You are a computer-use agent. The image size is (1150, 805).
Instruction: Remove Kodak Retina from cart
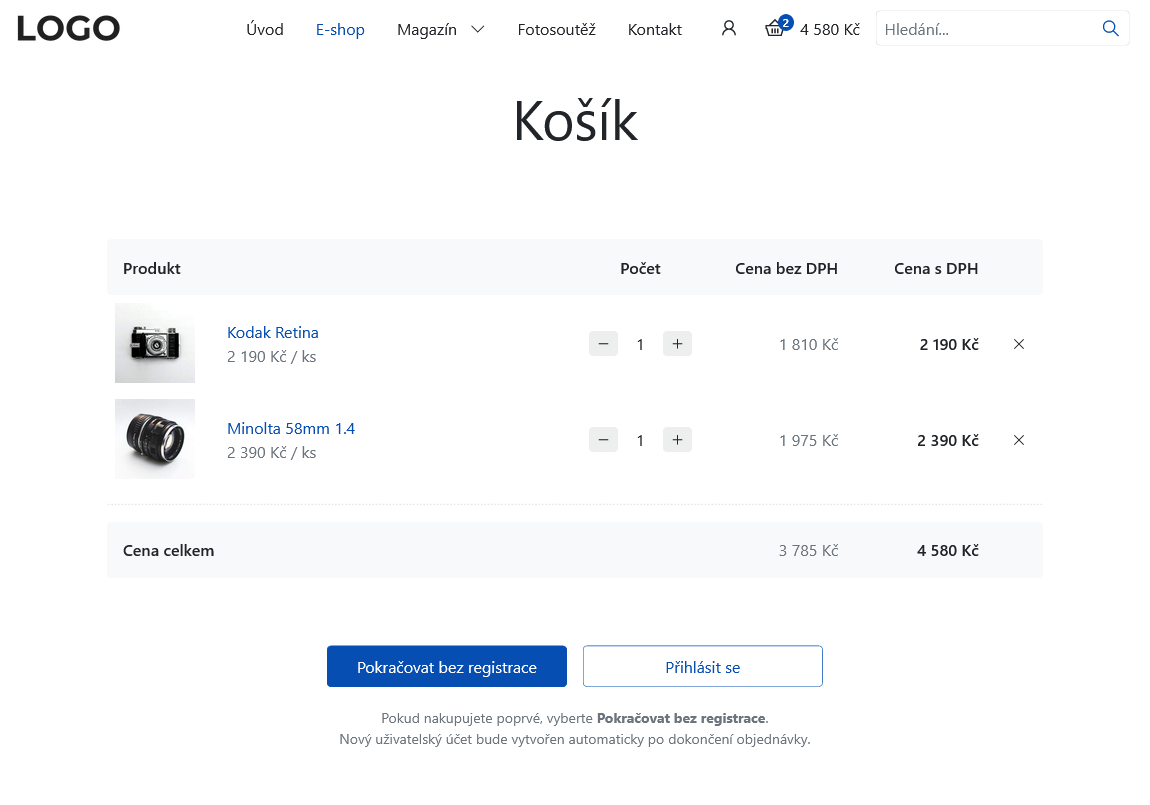(x=1019, y=344)
